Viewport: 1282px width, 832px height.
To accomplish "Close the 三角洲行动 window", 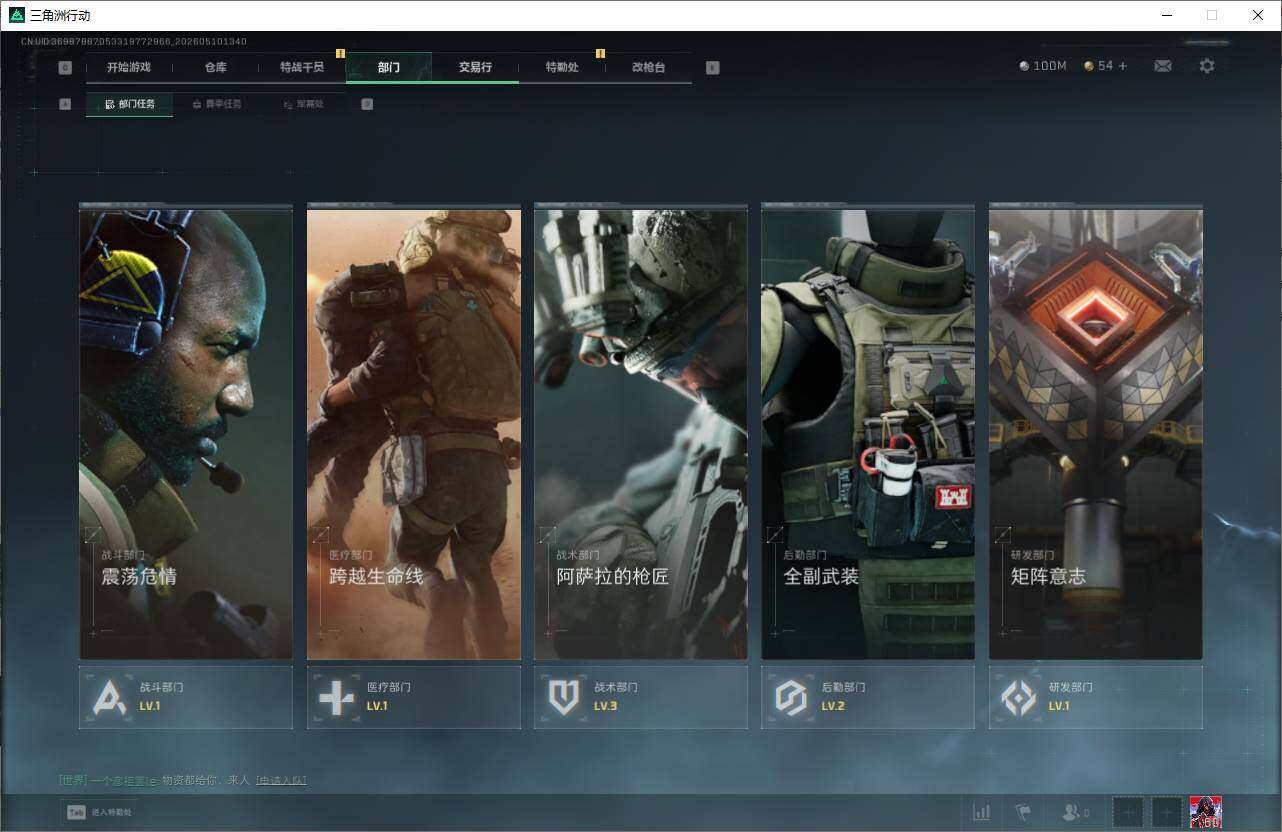I will coord(1258,15).
